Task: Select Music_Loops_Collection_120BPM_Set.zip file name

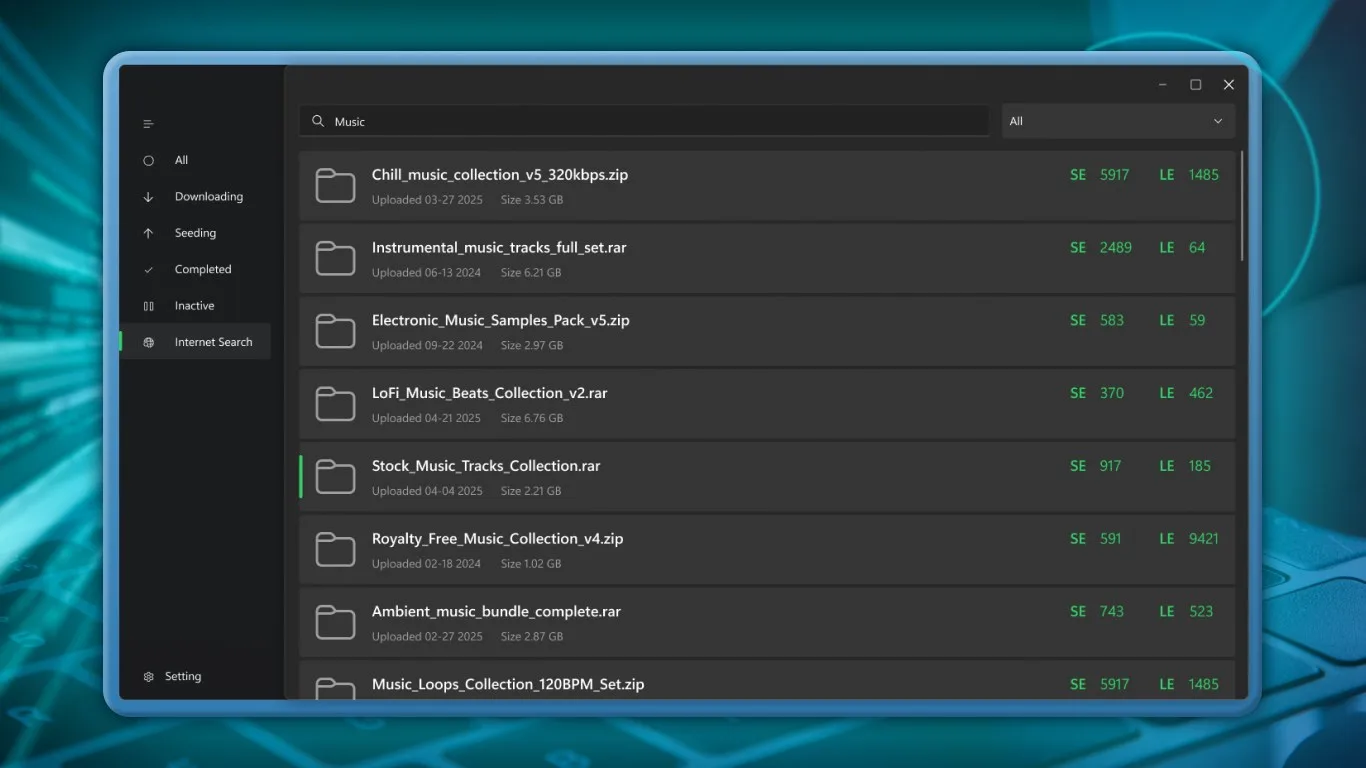Action: coord(508,685)
